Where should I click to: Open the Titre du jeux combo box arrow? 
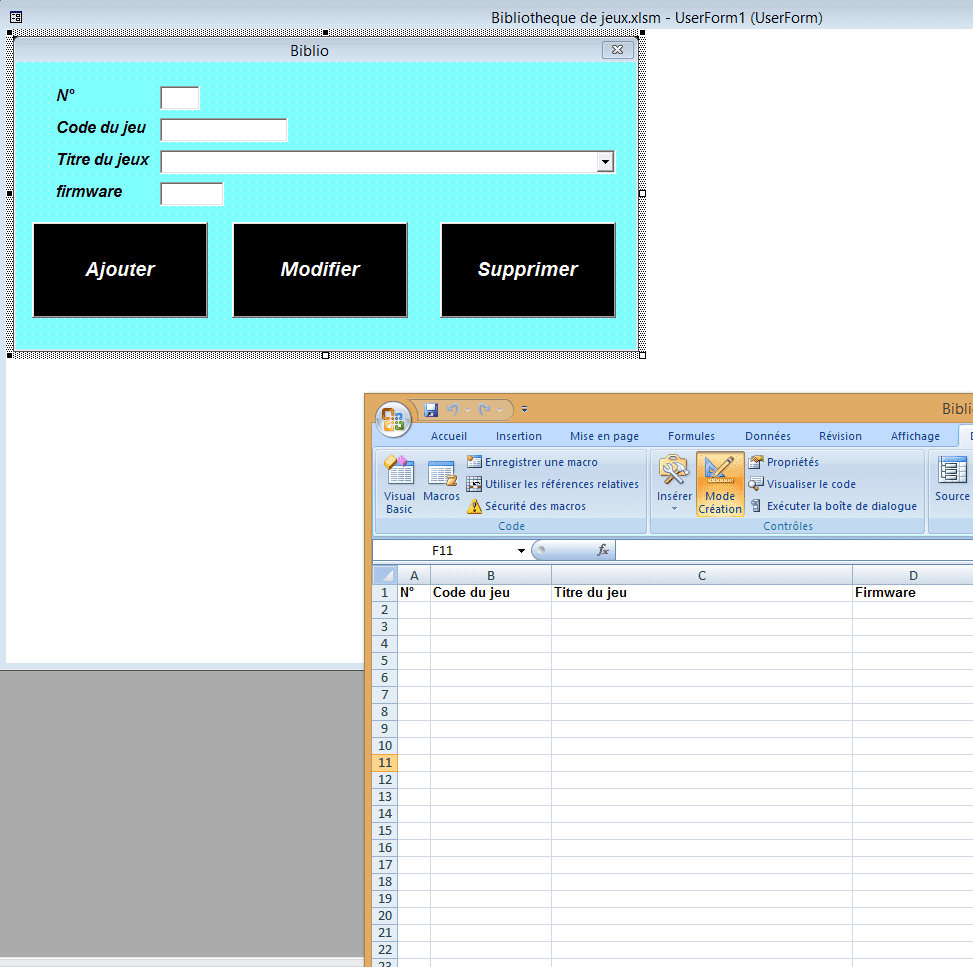click(605, 162)
